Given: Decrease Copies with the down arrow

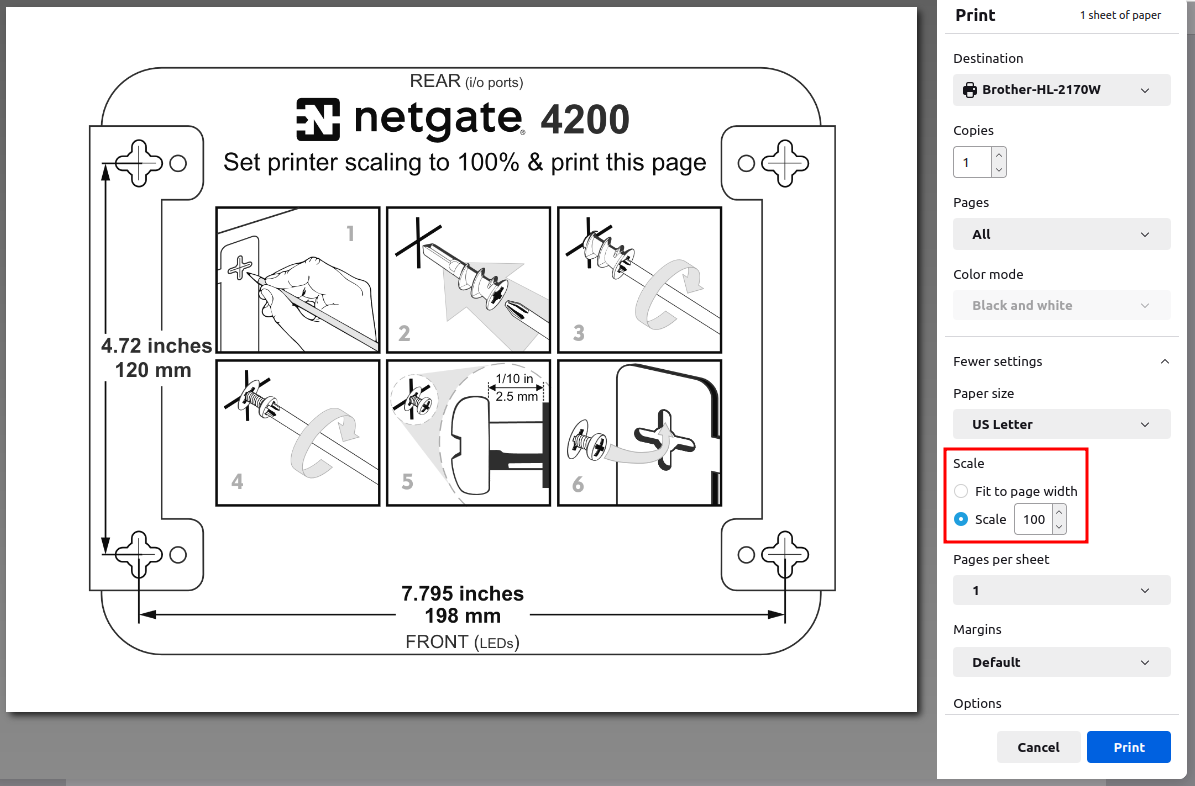Looking at the screenshot, I should point(999,169).
